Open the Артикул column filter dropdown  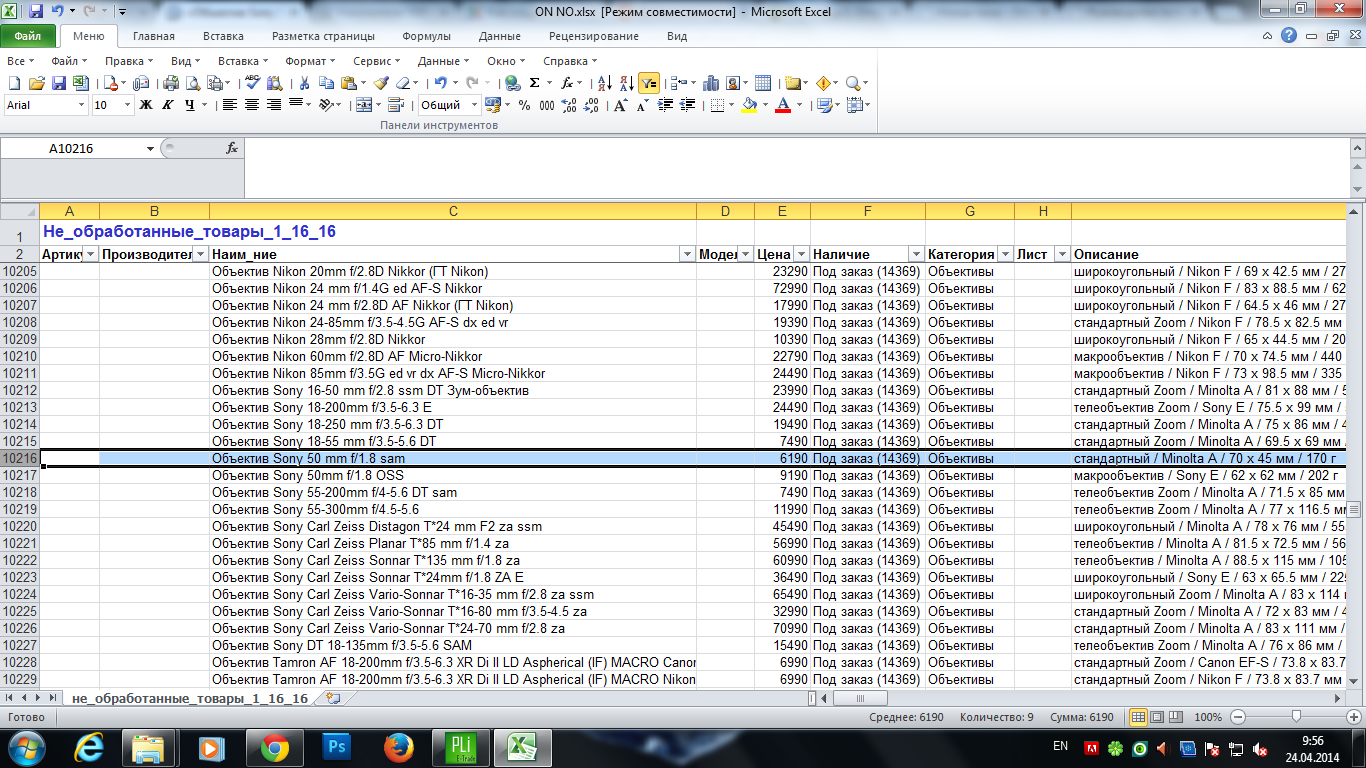click(x=91, y=255)
